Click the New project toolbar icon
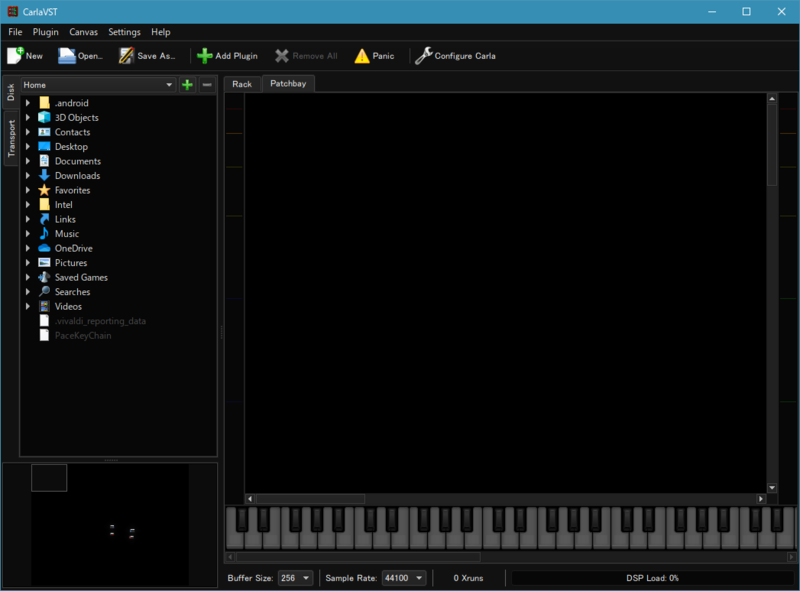800x591 pixels. [15, 56]
